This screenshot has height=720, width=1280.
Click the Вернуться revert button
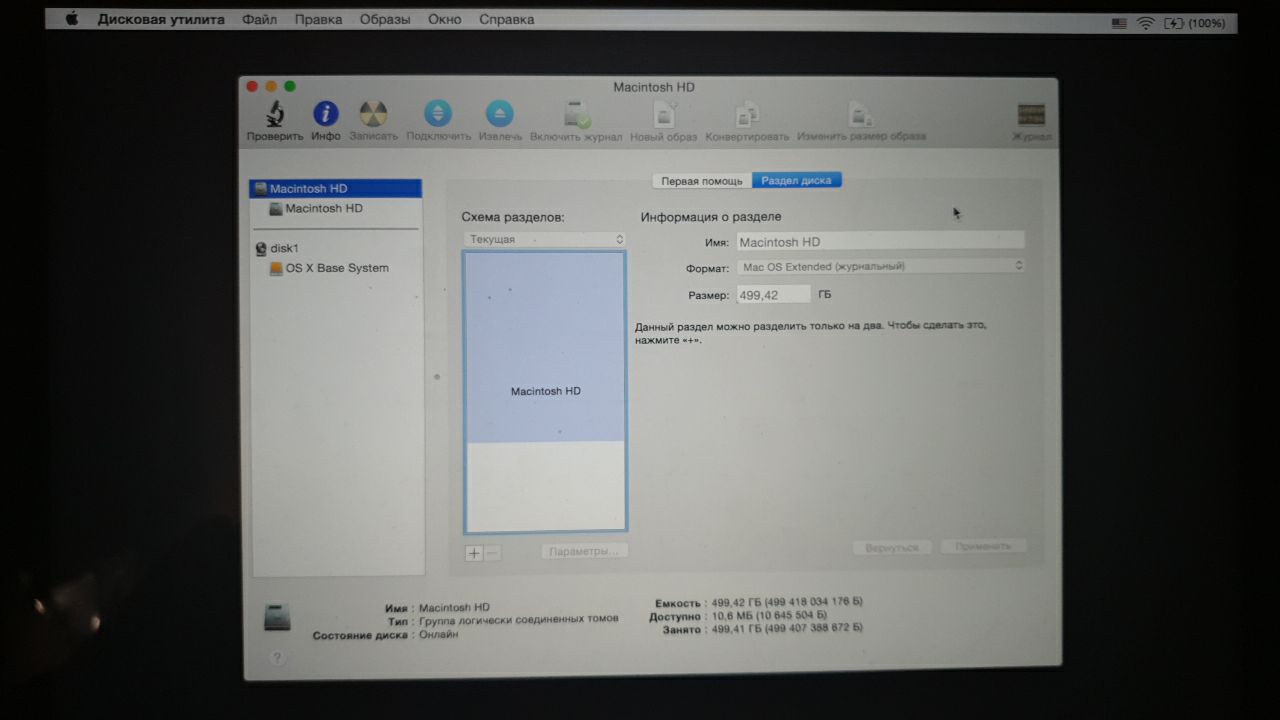[892, 547]
